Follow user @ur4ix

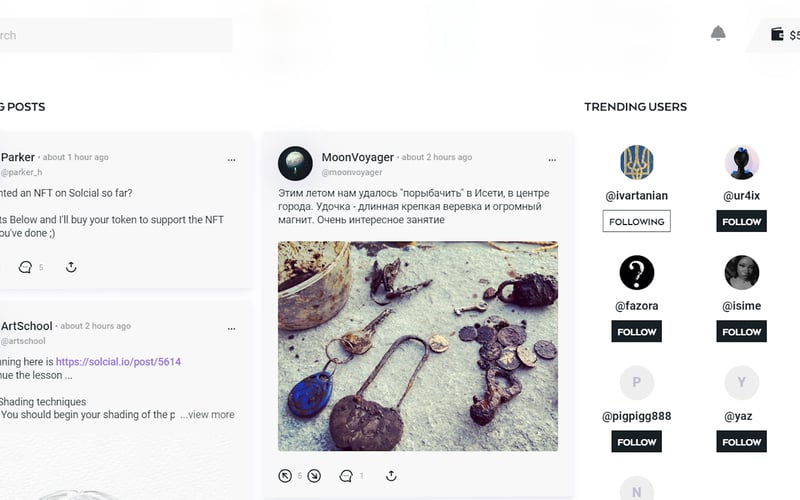click(741, 221)
